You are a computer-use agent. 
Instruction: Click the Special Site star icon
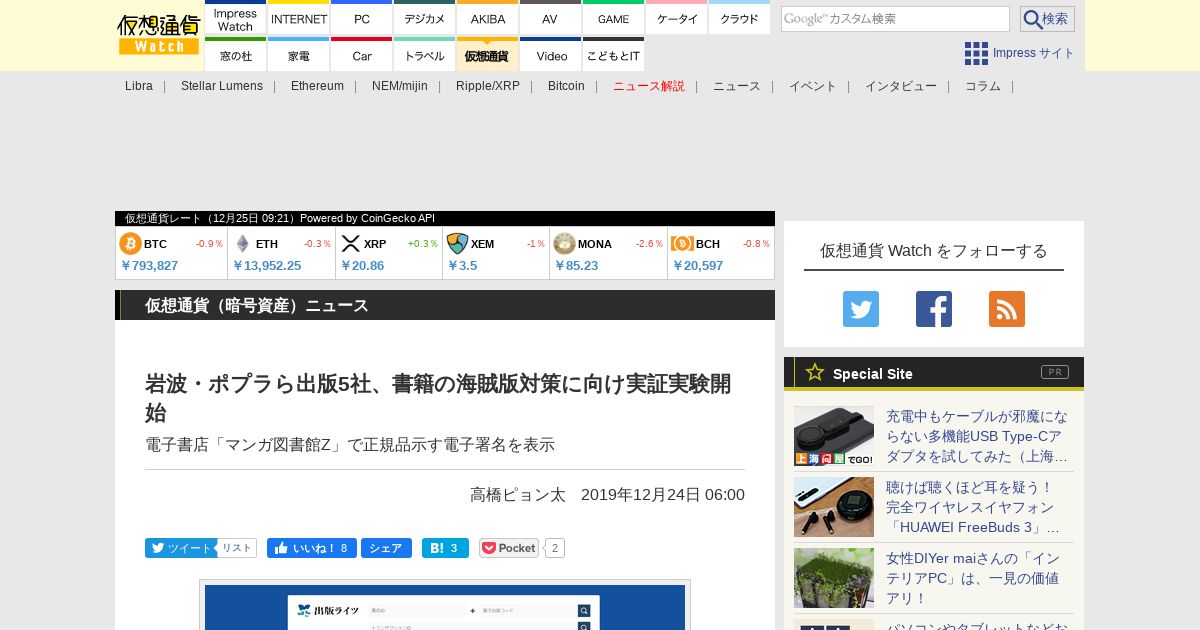[815, 372]
